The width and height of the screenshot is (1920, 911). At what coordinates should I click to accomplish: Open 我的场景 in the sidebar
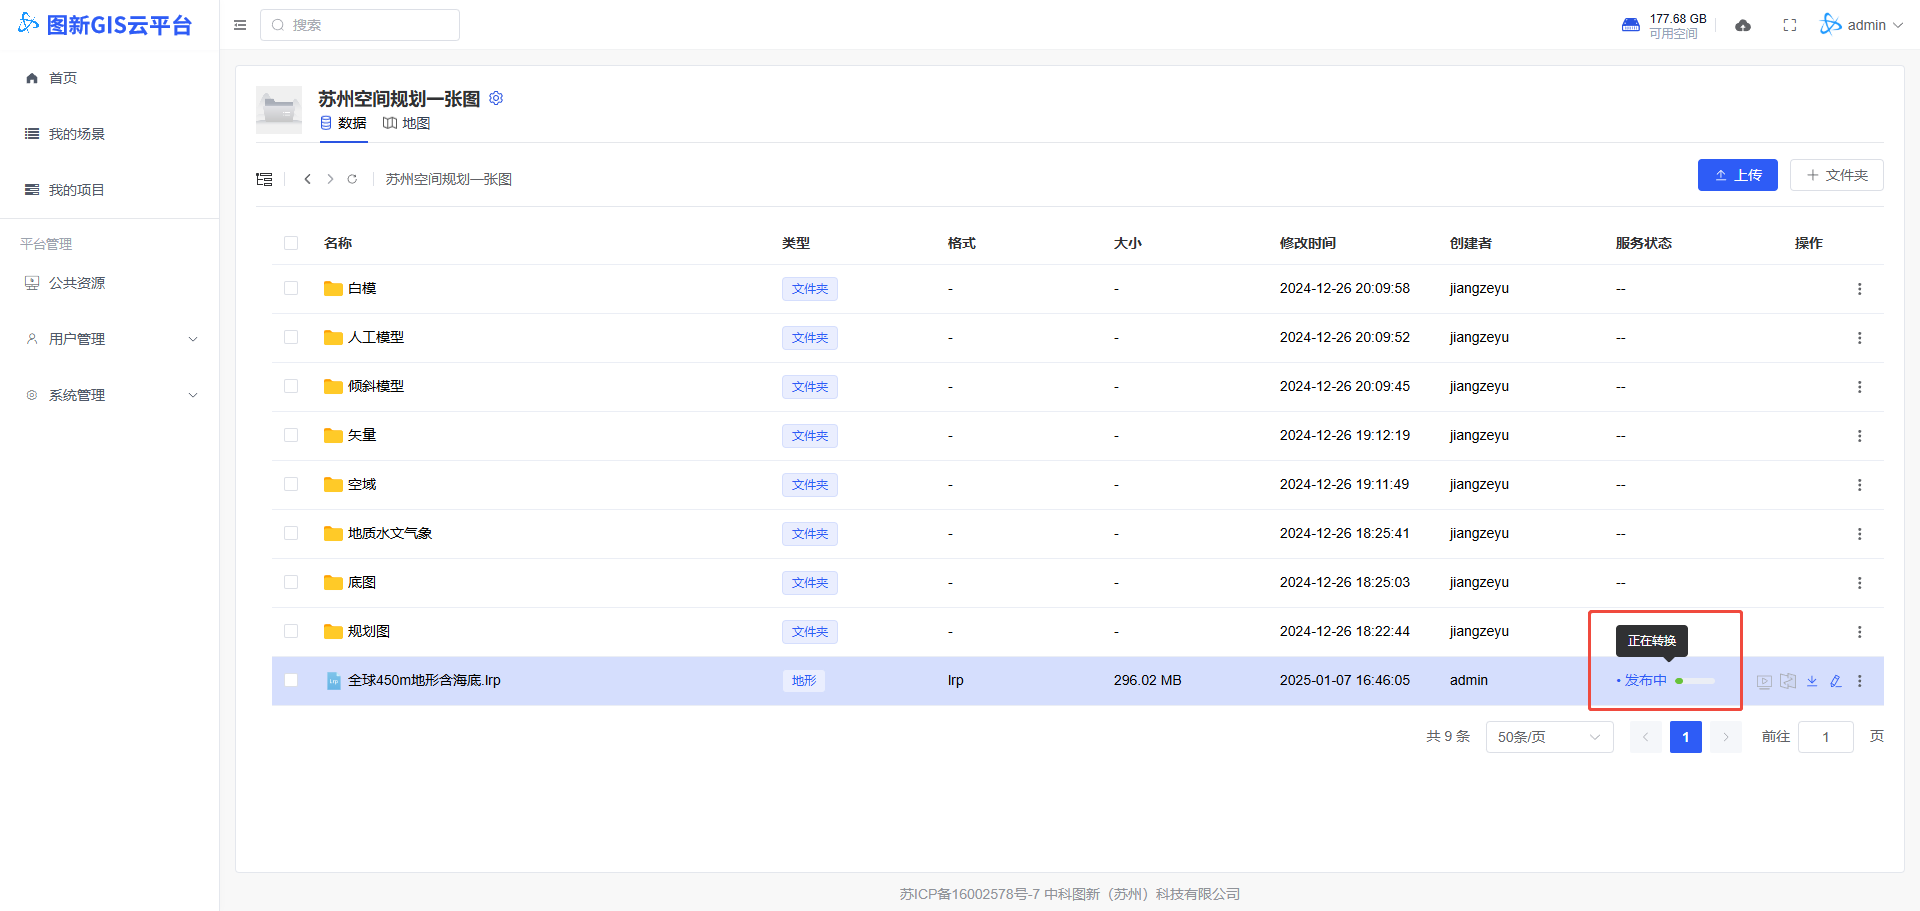pos(77,134)
